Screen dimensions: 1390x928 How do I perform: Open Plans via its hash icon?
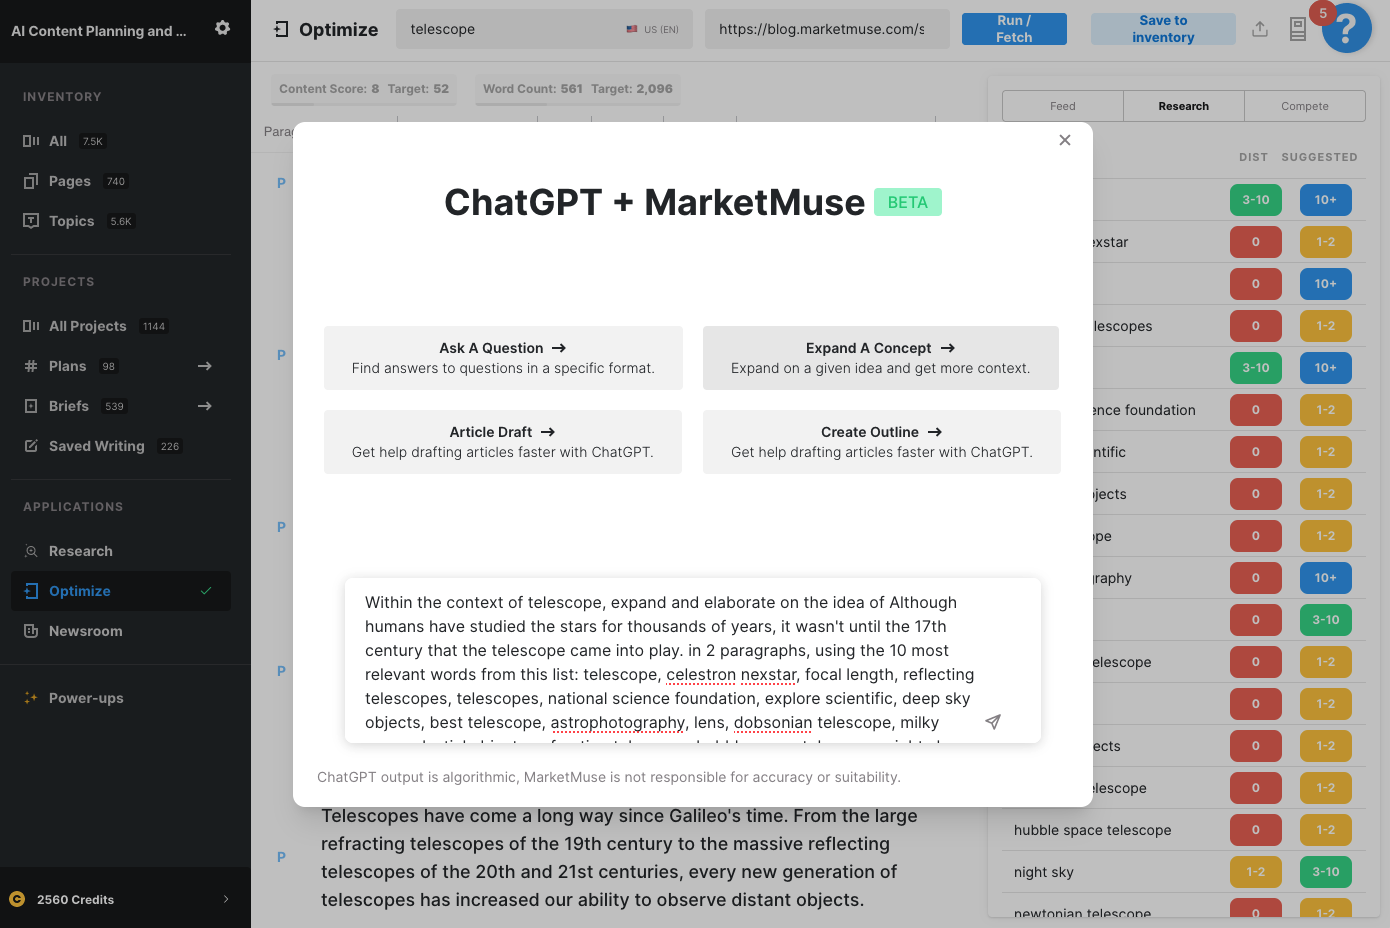click(x=31, y=366)
